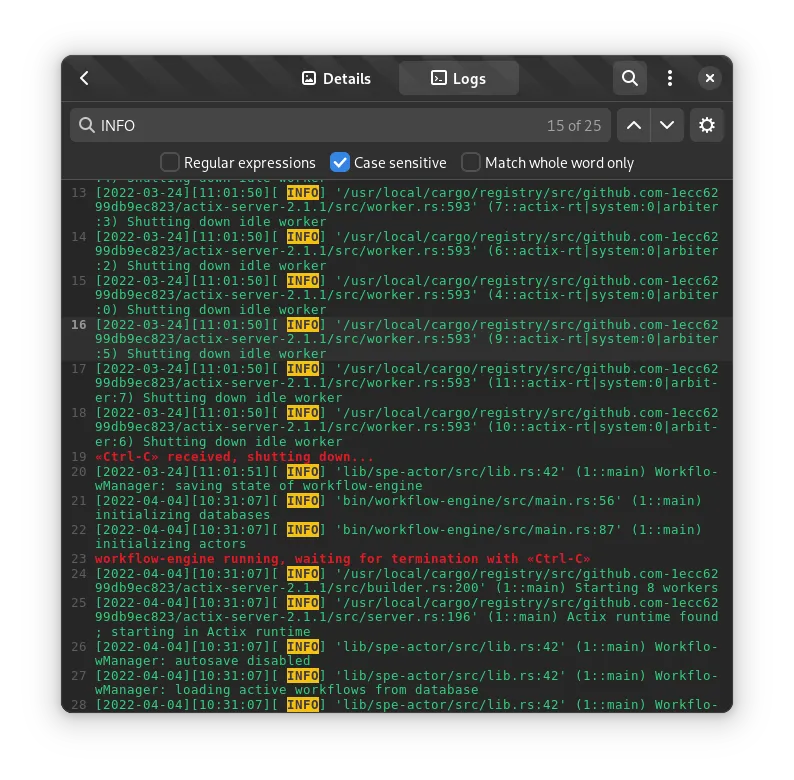Jump to previous search match

coord(634,125)
